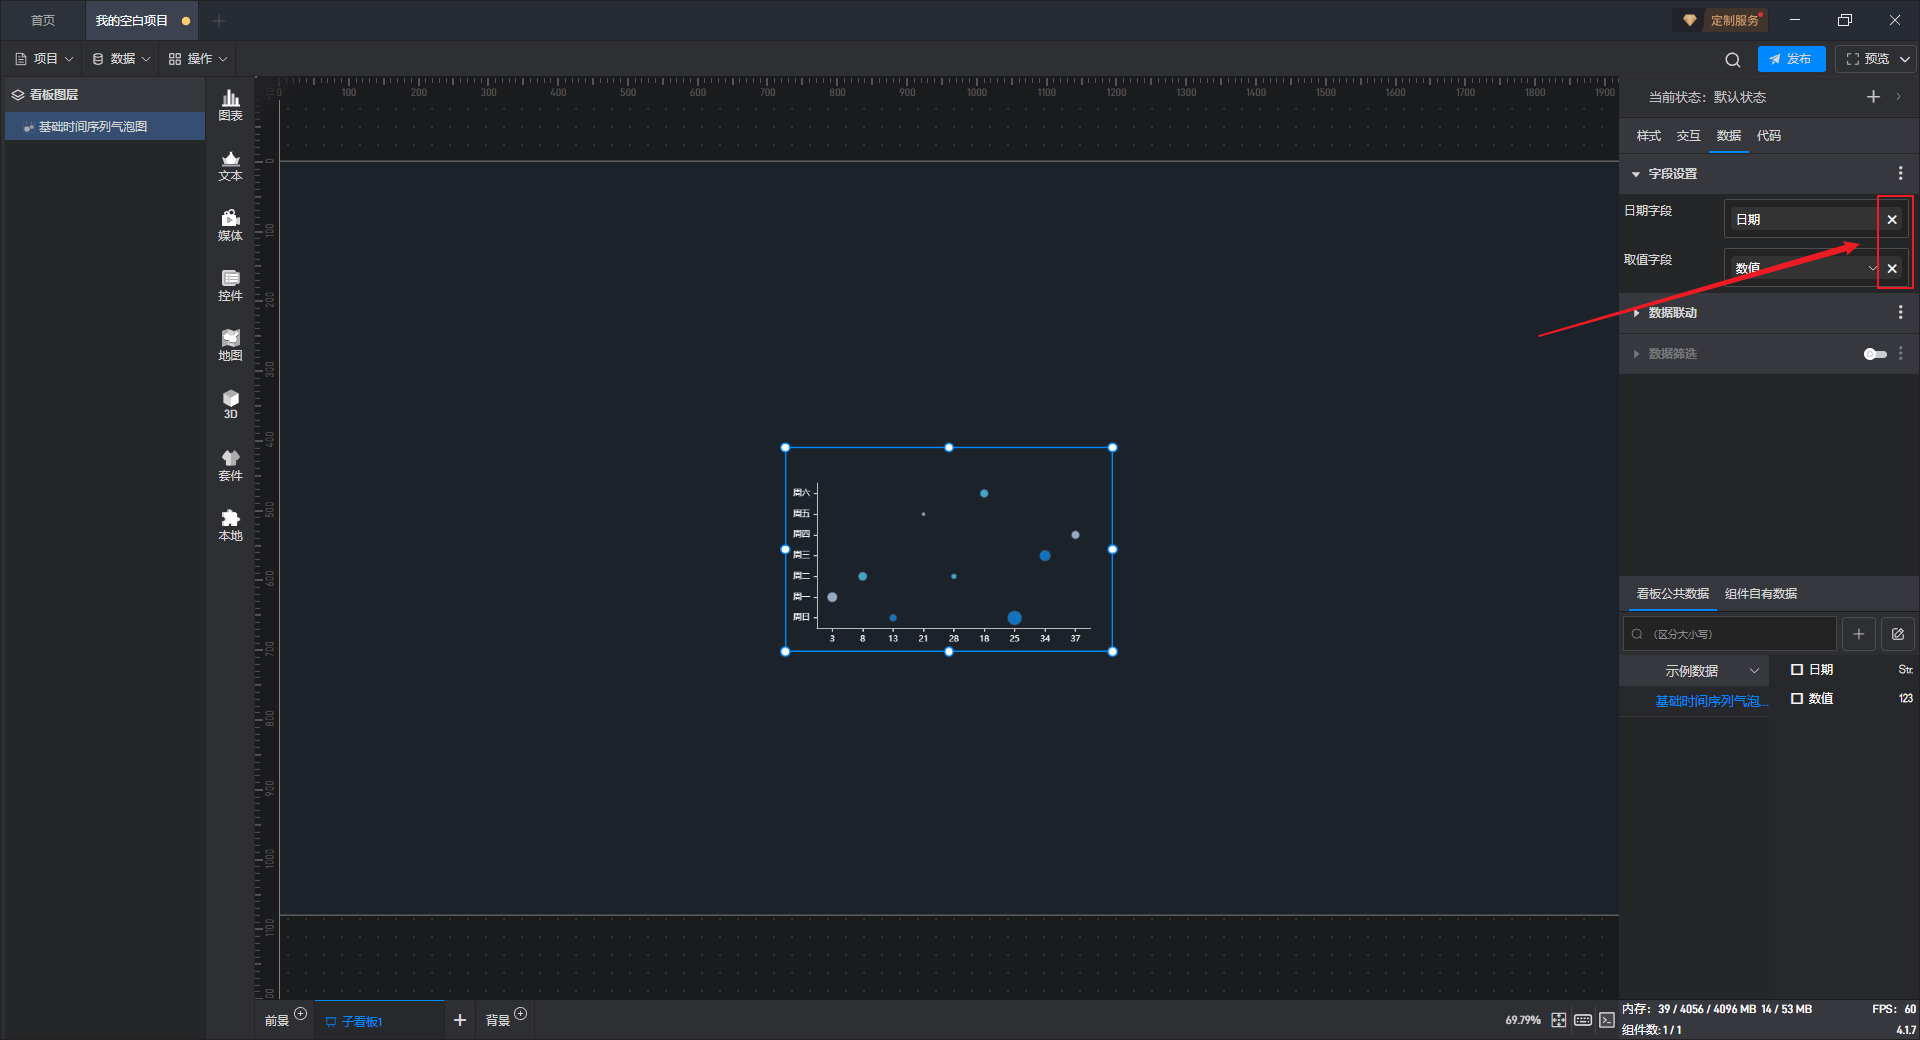Open the 3D component panel
Image resolution: width=1920 pixels, height=1040 pixels.
click(230, 404)
